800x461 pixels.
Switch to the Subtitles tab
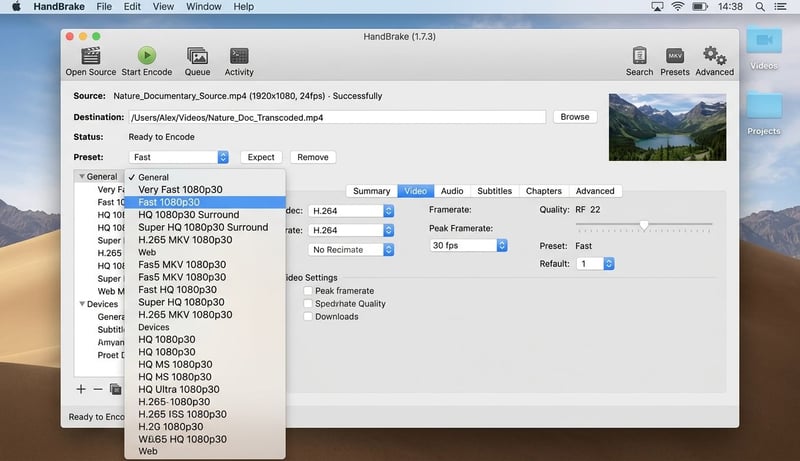pos(494,191)
